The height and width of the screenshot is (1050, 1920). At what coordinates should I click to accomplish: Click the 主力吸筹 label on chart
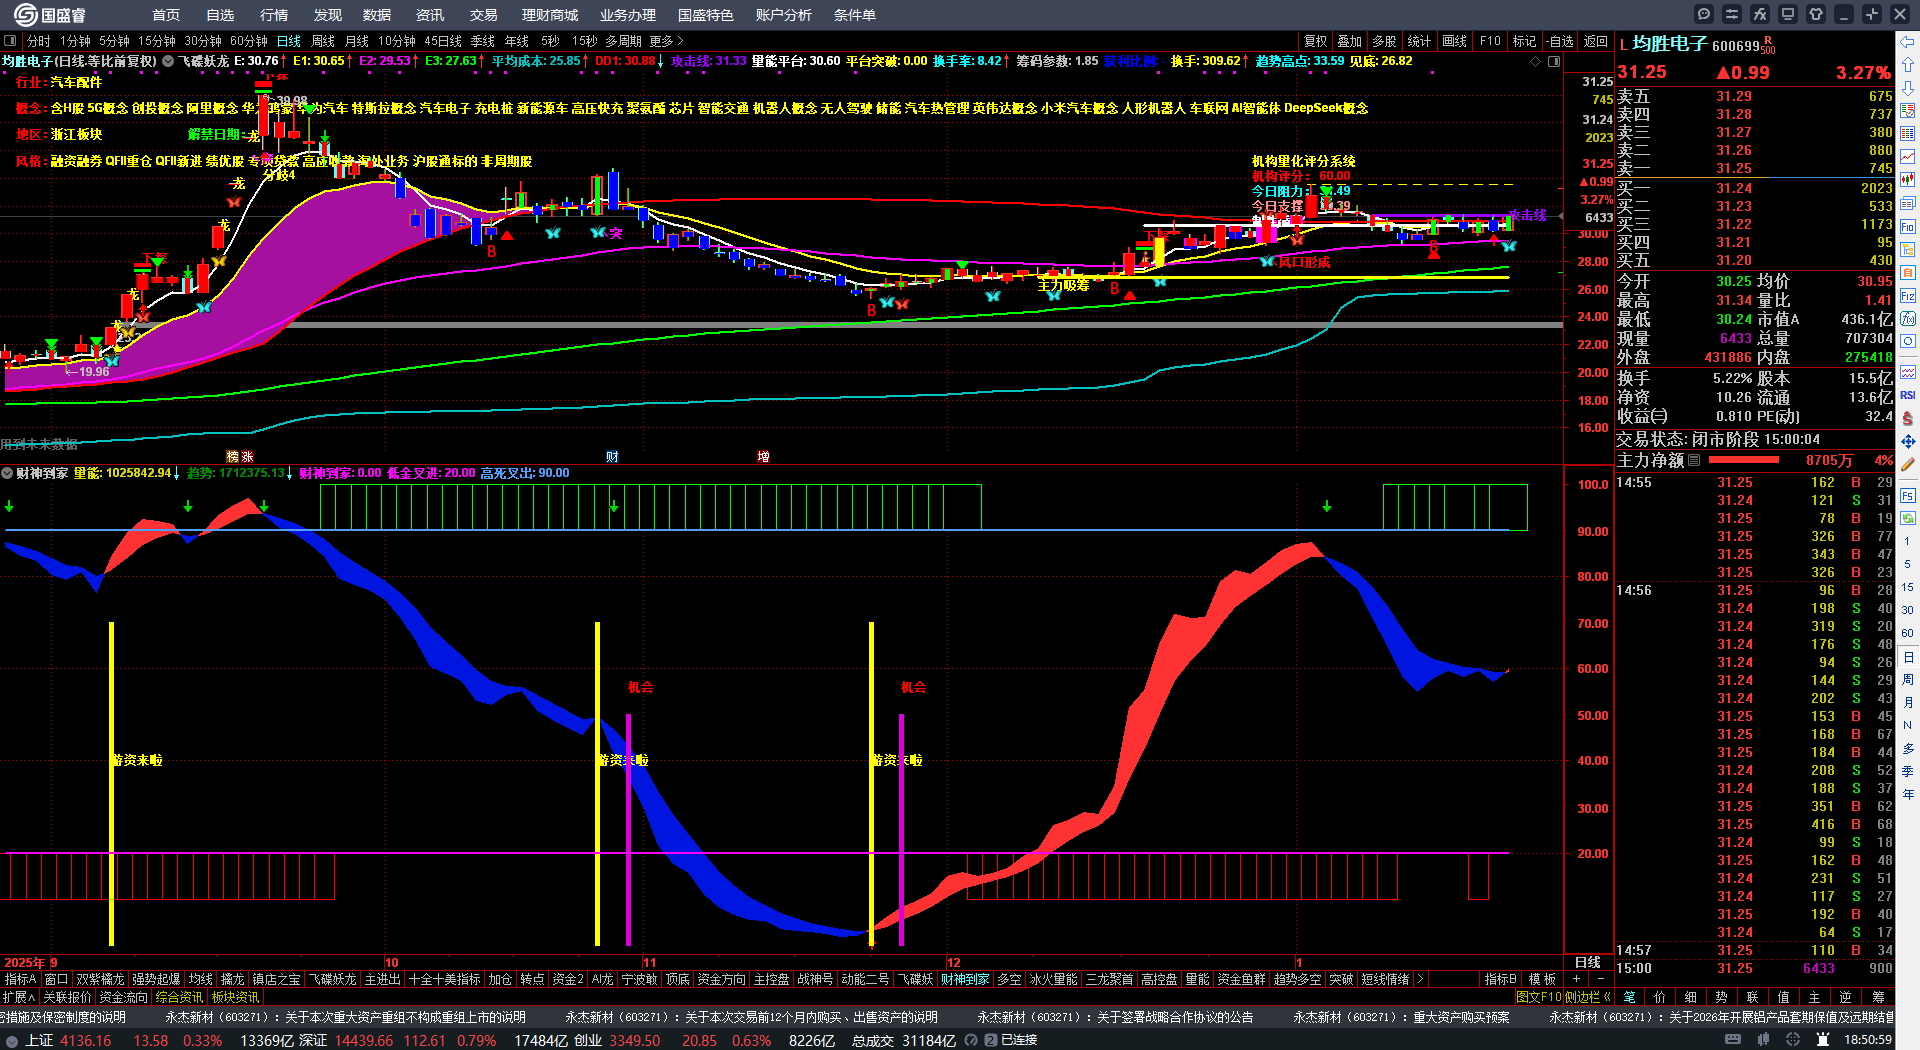pyautogui.click(x=1063, y=285)
